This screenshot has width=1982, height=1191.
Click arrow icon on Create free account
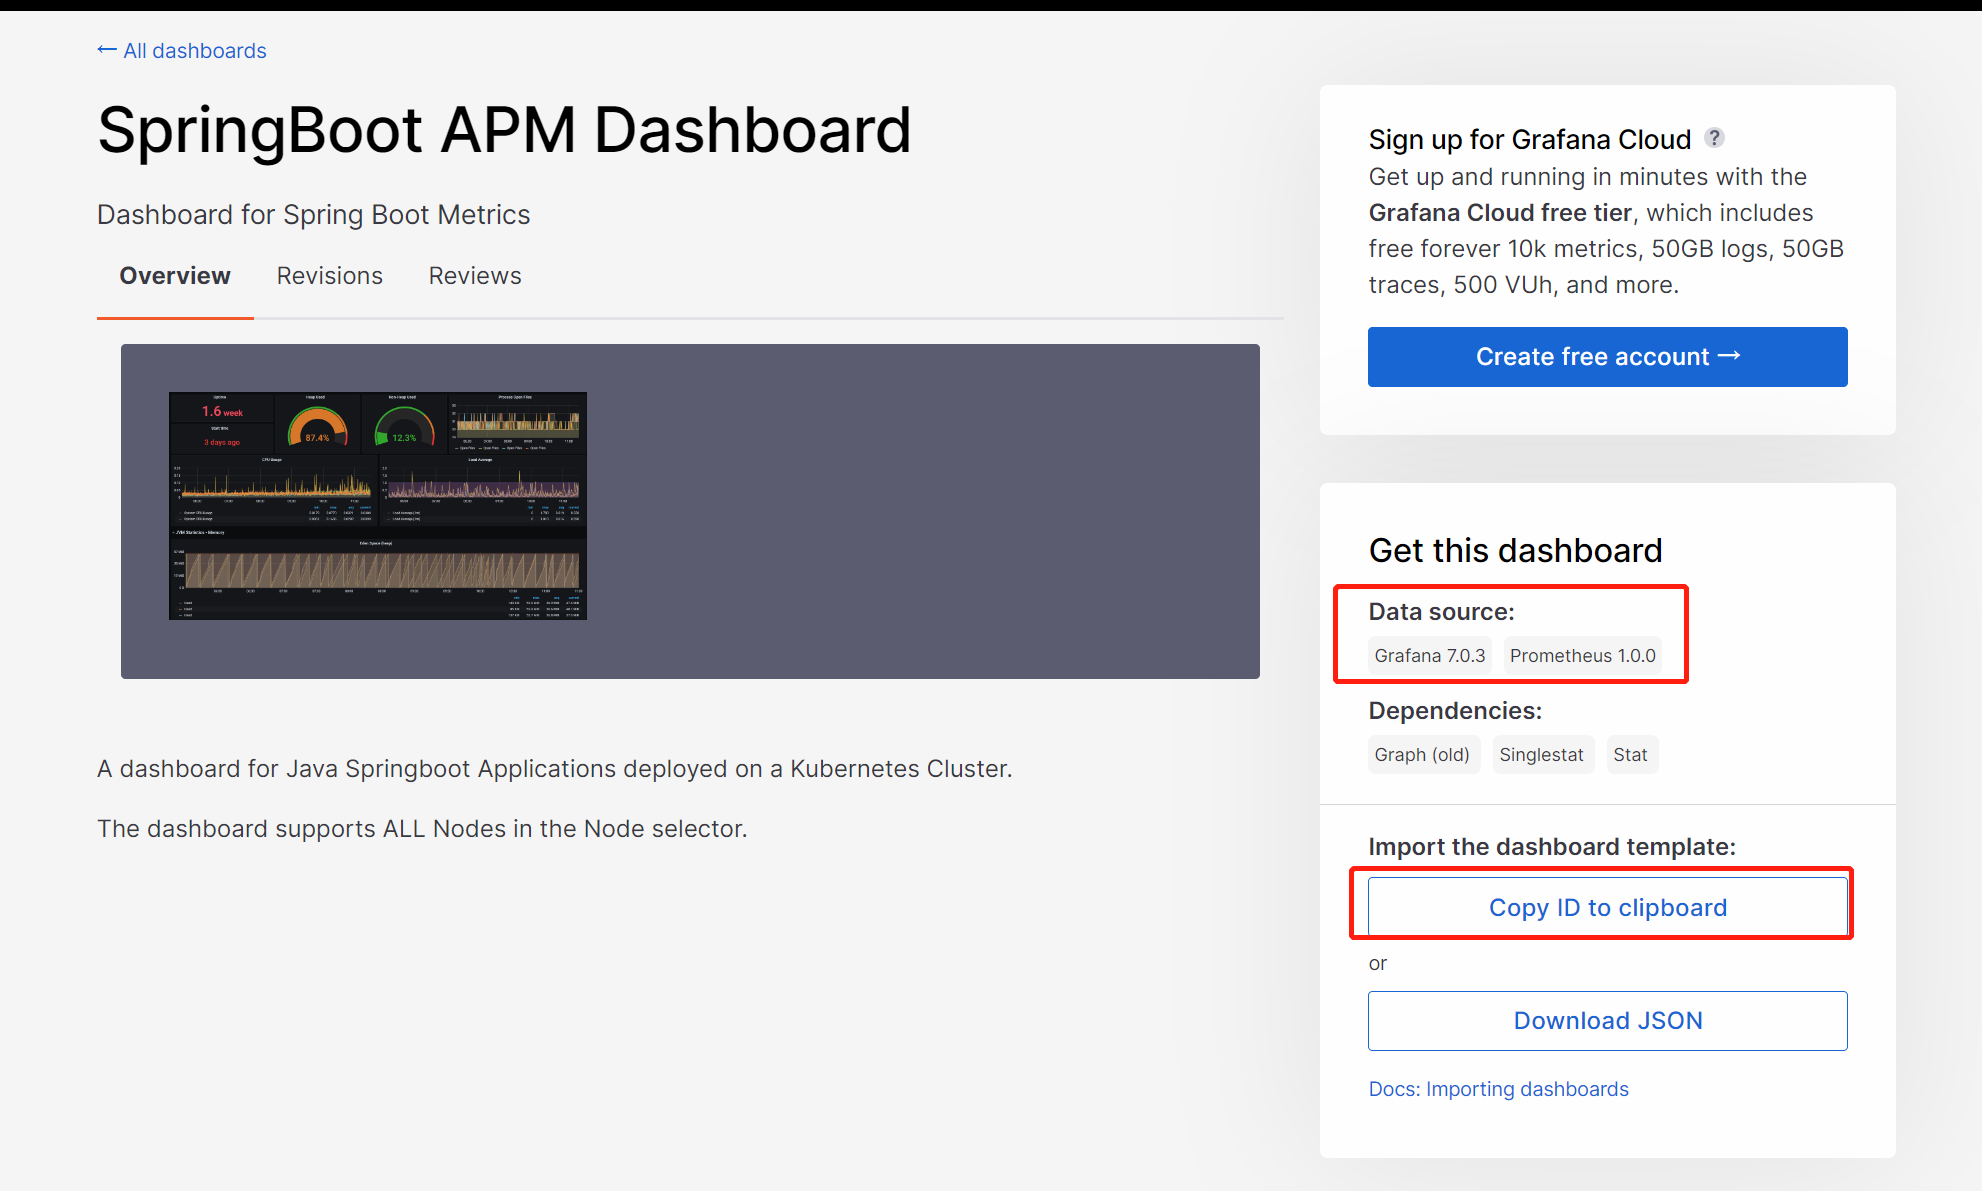click(x=1729, y=356)
